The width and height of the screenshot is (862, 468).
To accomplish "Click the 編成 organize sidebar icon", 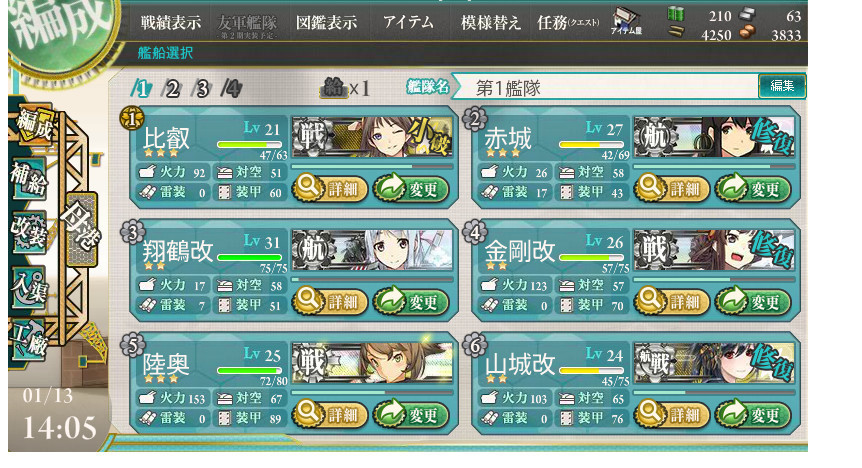I will 33,124.
